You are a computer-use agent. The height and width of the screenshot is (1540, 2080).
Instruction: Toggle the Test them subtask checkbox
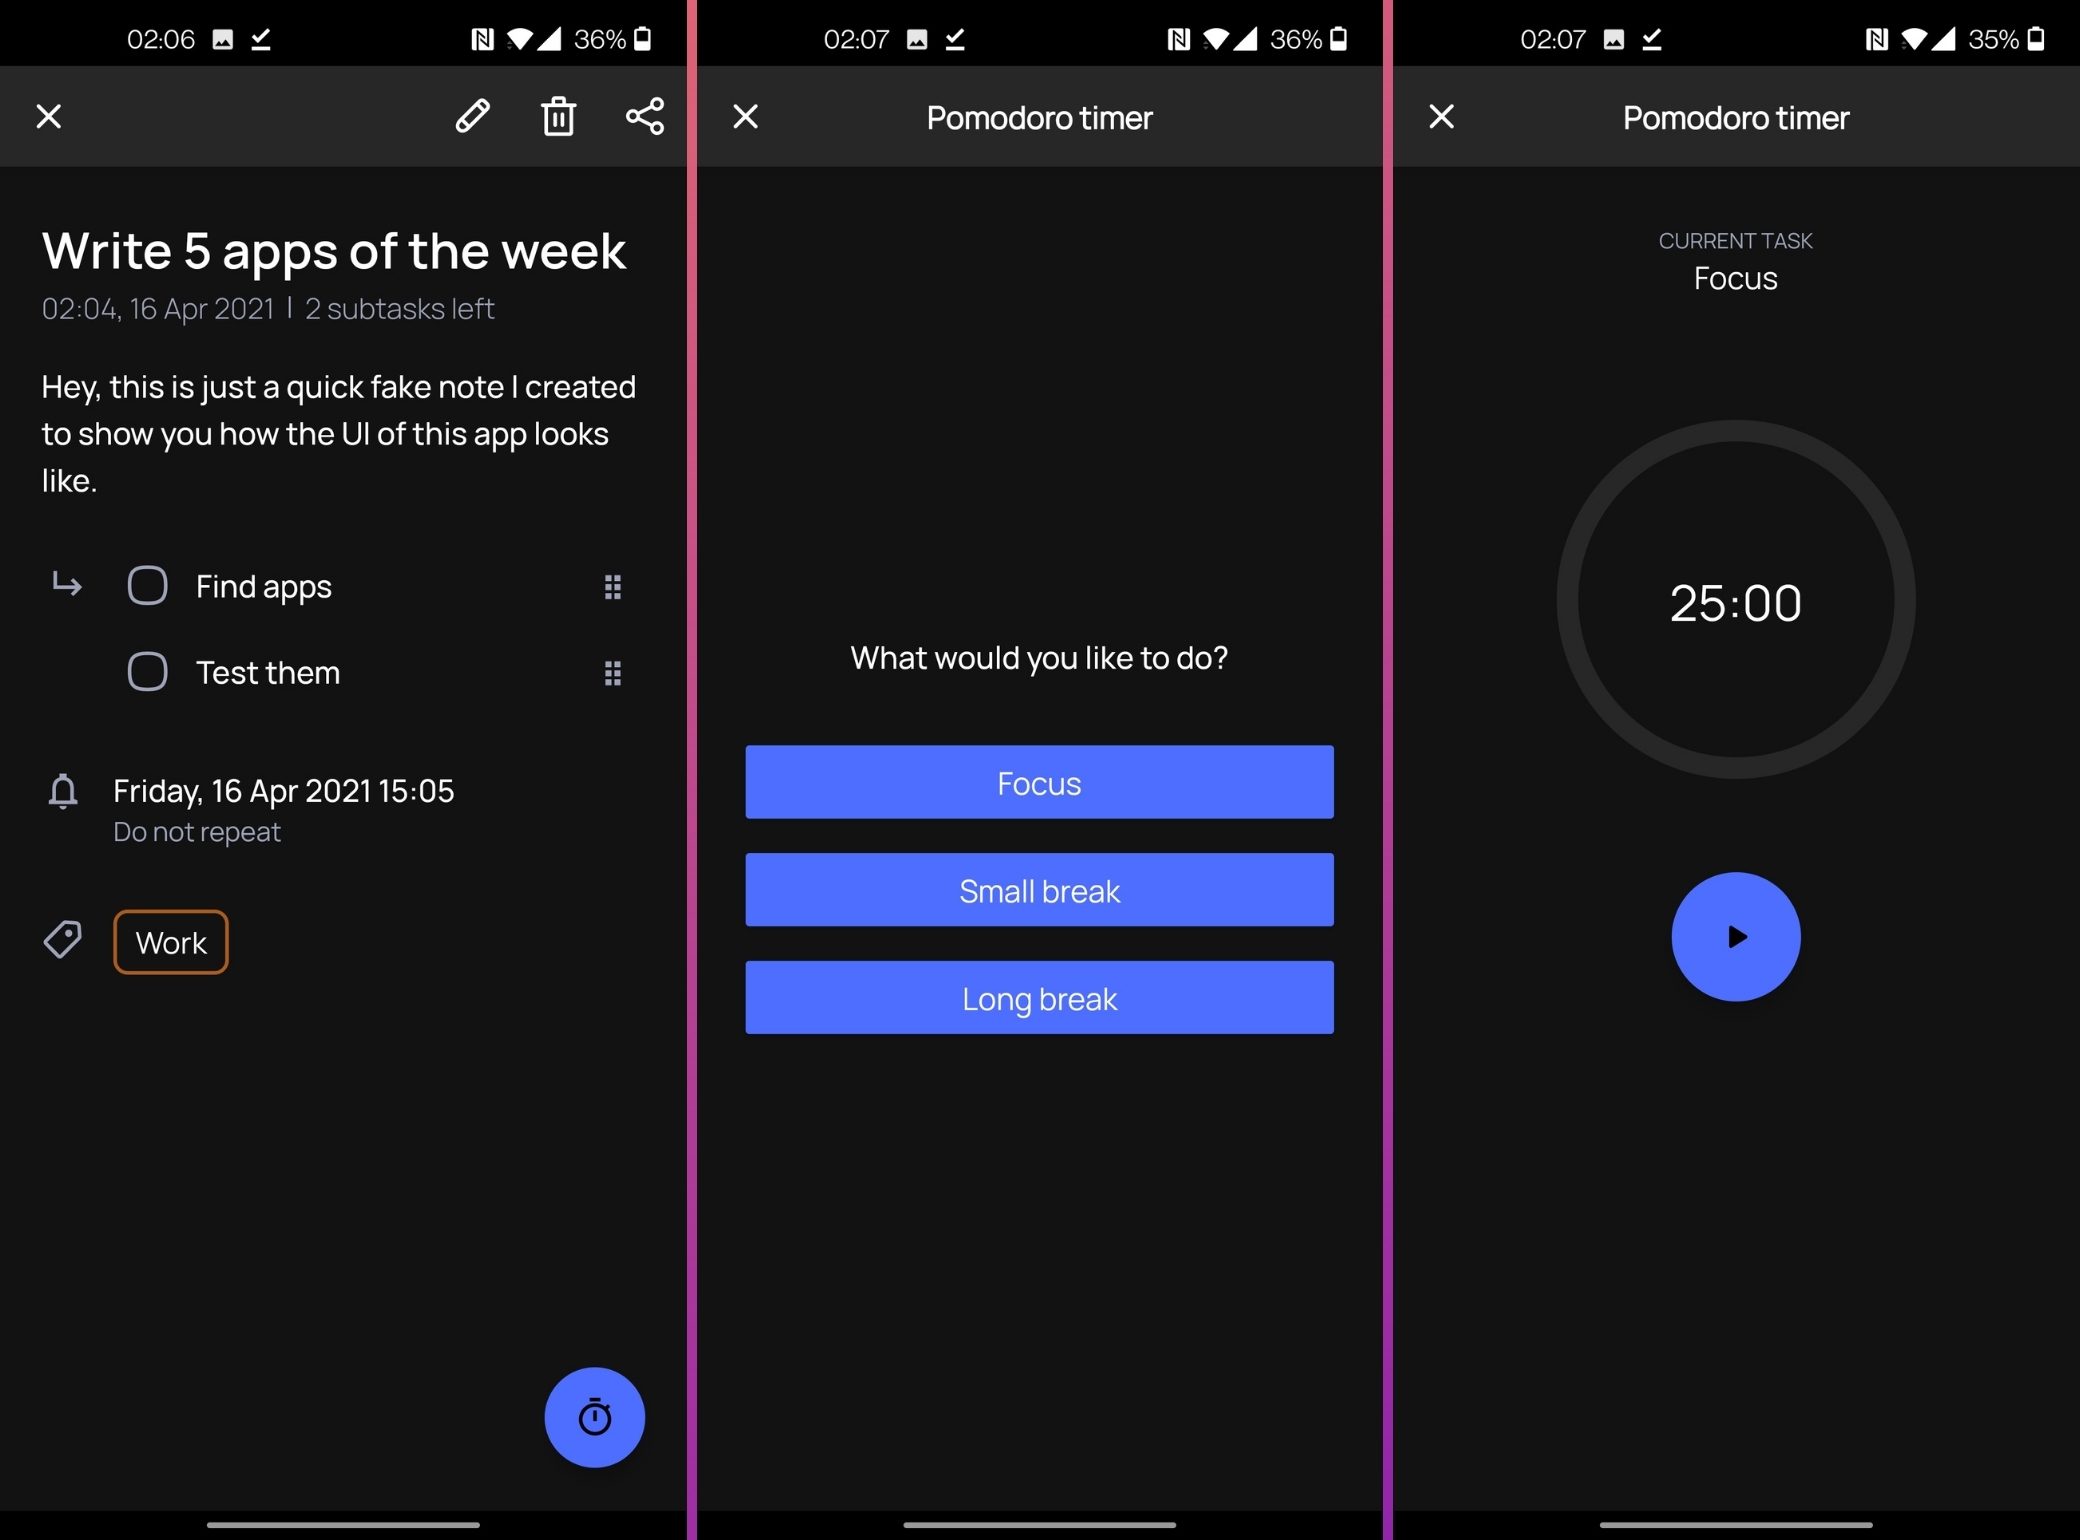(x=147, y=671)
